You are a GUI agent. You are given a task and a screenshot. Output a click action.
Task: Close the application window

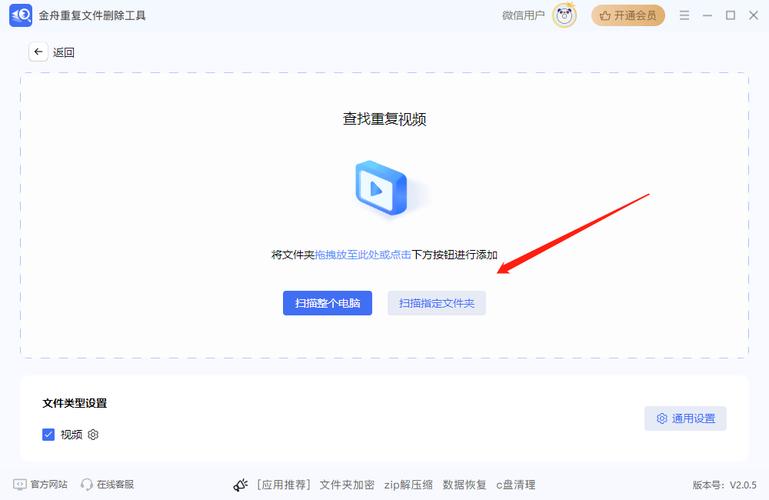(754, 15)
